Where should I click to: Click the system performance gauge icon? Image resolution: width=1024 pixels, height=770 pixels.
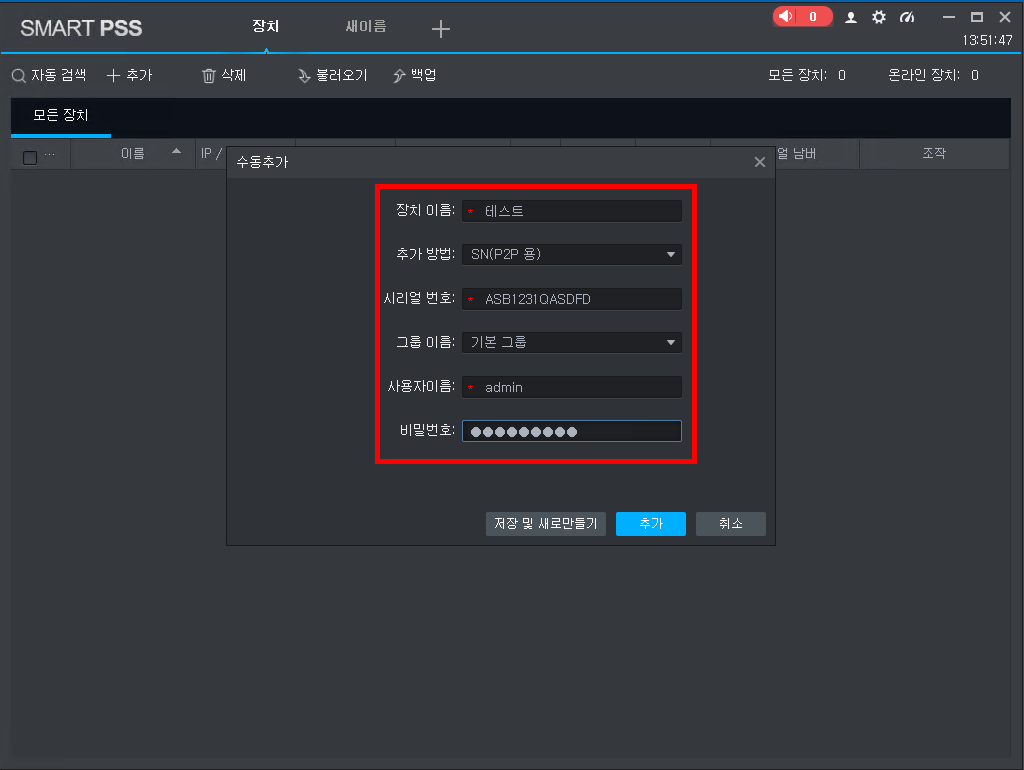click(x=907, y=17)
